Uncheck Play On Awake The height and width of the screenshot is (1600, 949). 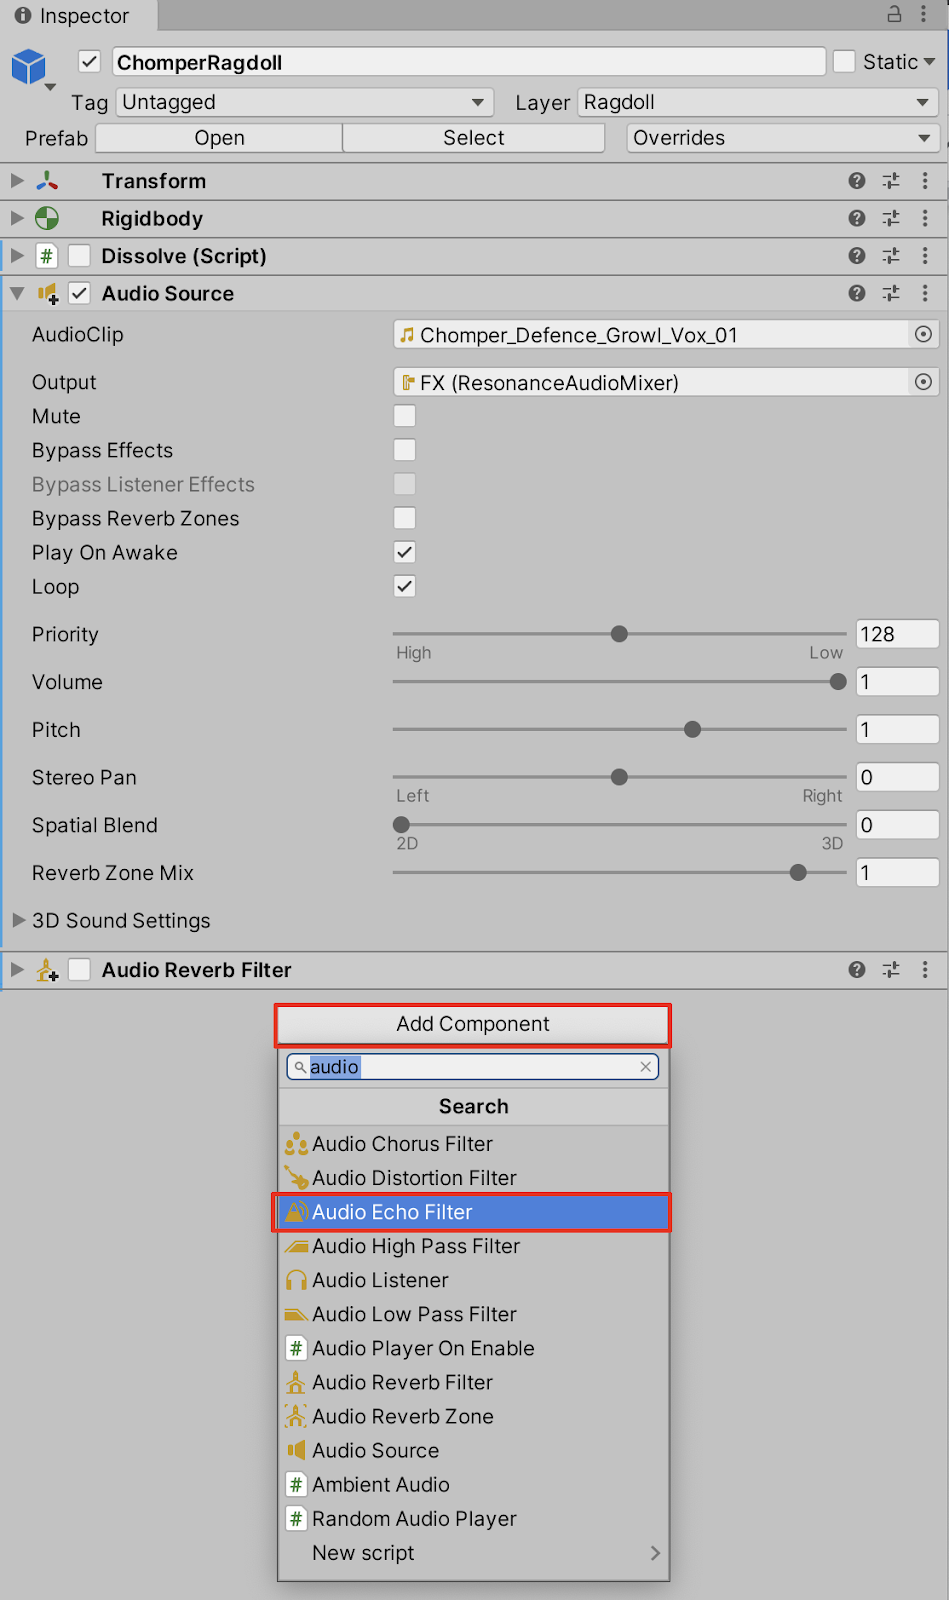(405, 552)
